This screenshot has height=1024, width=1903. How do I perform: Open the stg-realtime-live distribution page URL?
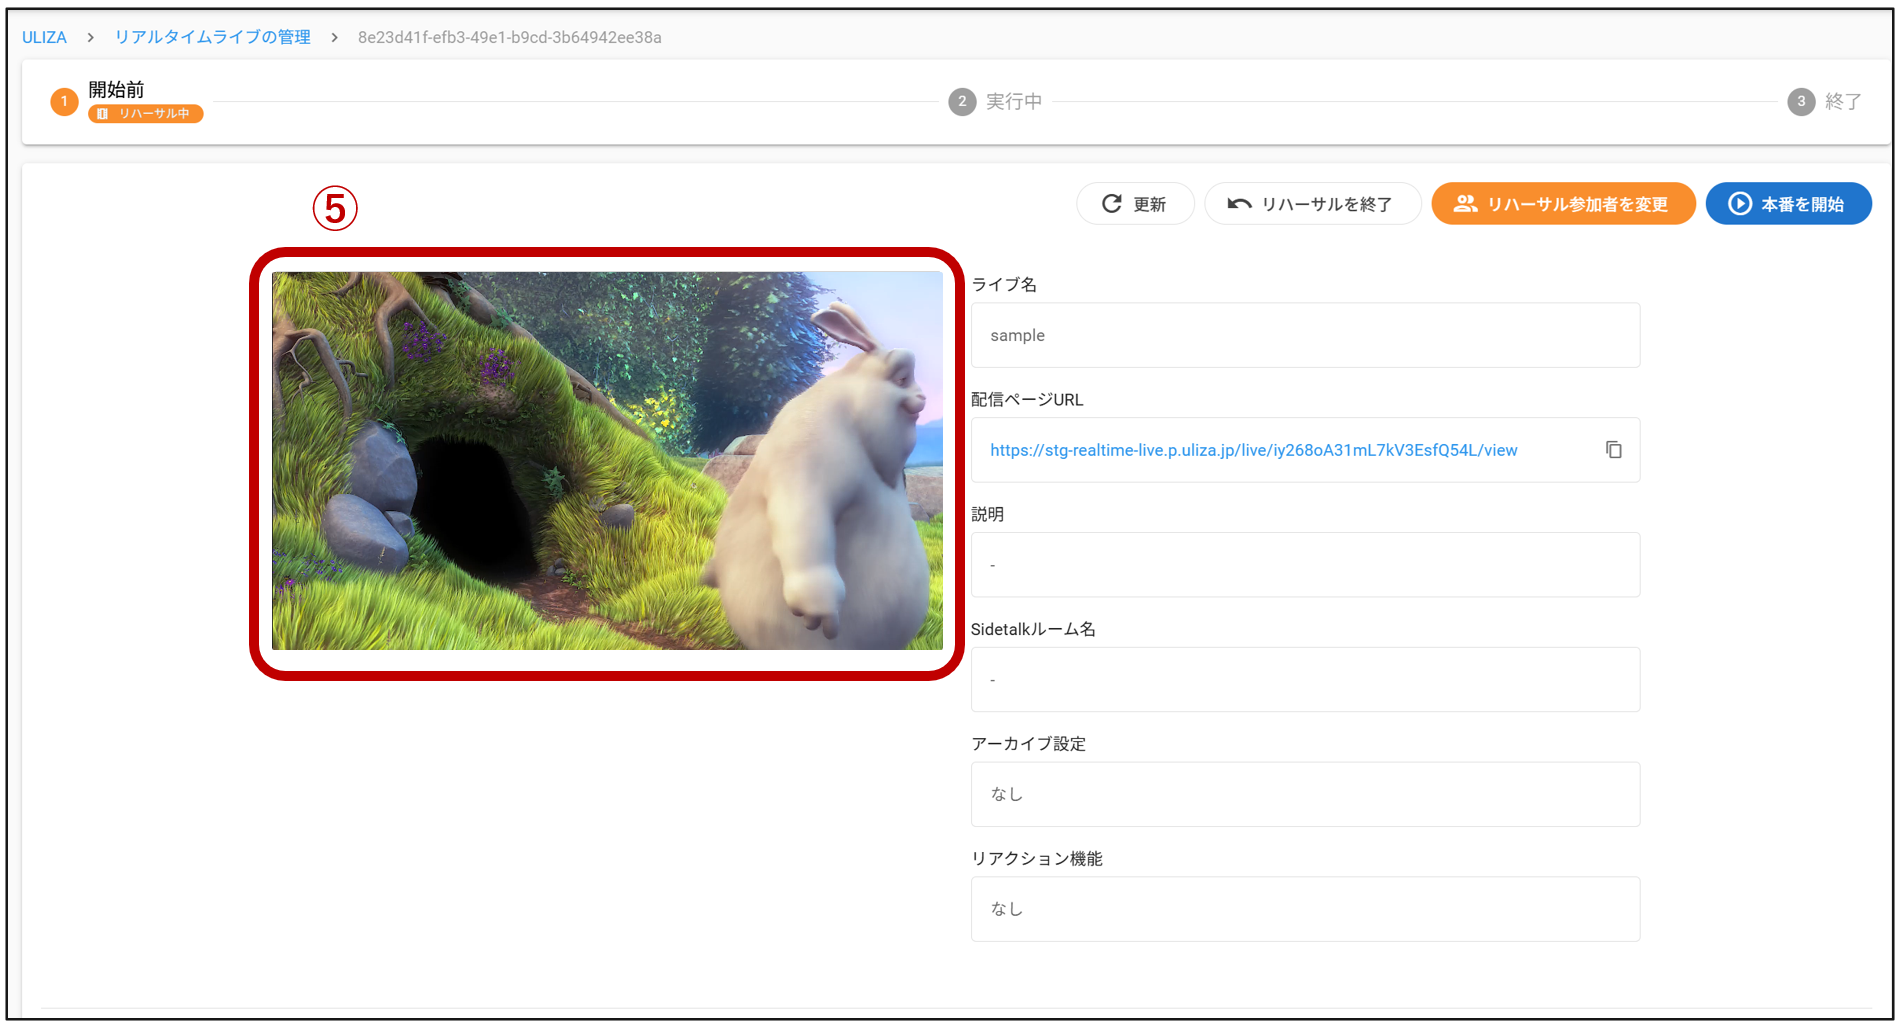pyautogui.click(x=1253, y=450)
